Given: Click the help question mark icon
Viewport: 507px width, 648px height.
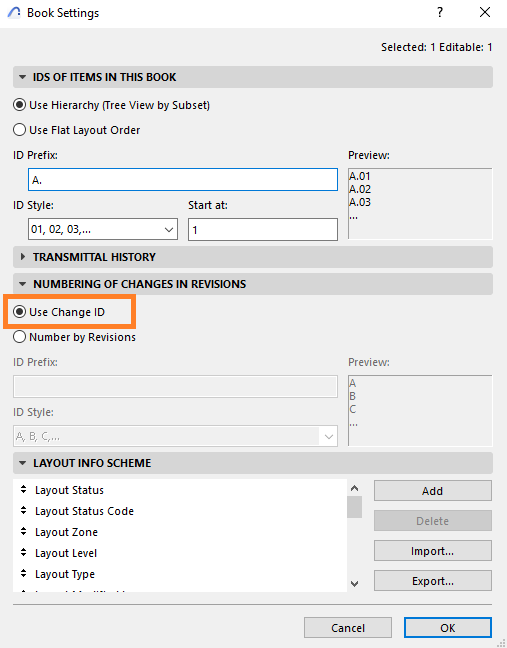Looking at the screenshot, I should click(440, 12).
